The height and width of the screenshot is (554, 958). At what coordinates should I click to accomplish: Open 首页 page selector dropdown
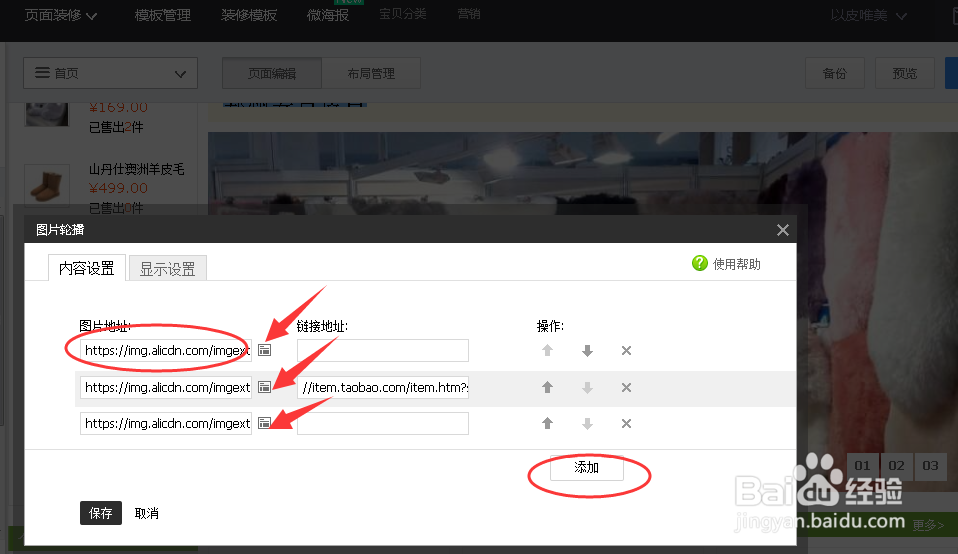(111, 73)
